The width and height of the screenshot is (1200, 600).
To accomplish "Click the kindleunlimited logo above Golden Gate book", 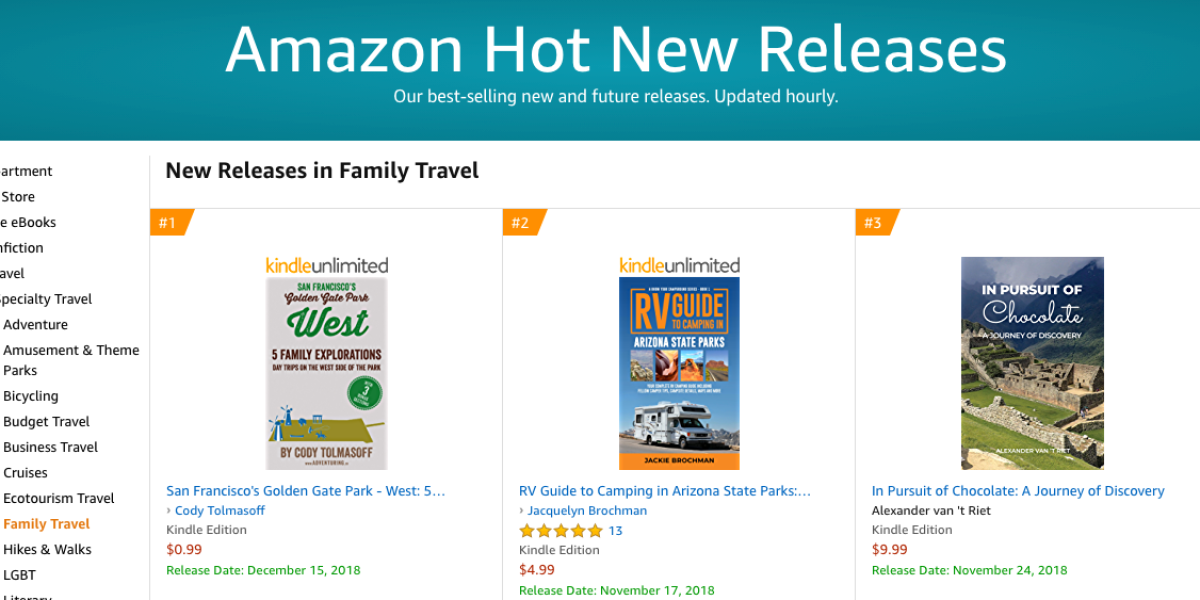I will (x=326, y=265).
